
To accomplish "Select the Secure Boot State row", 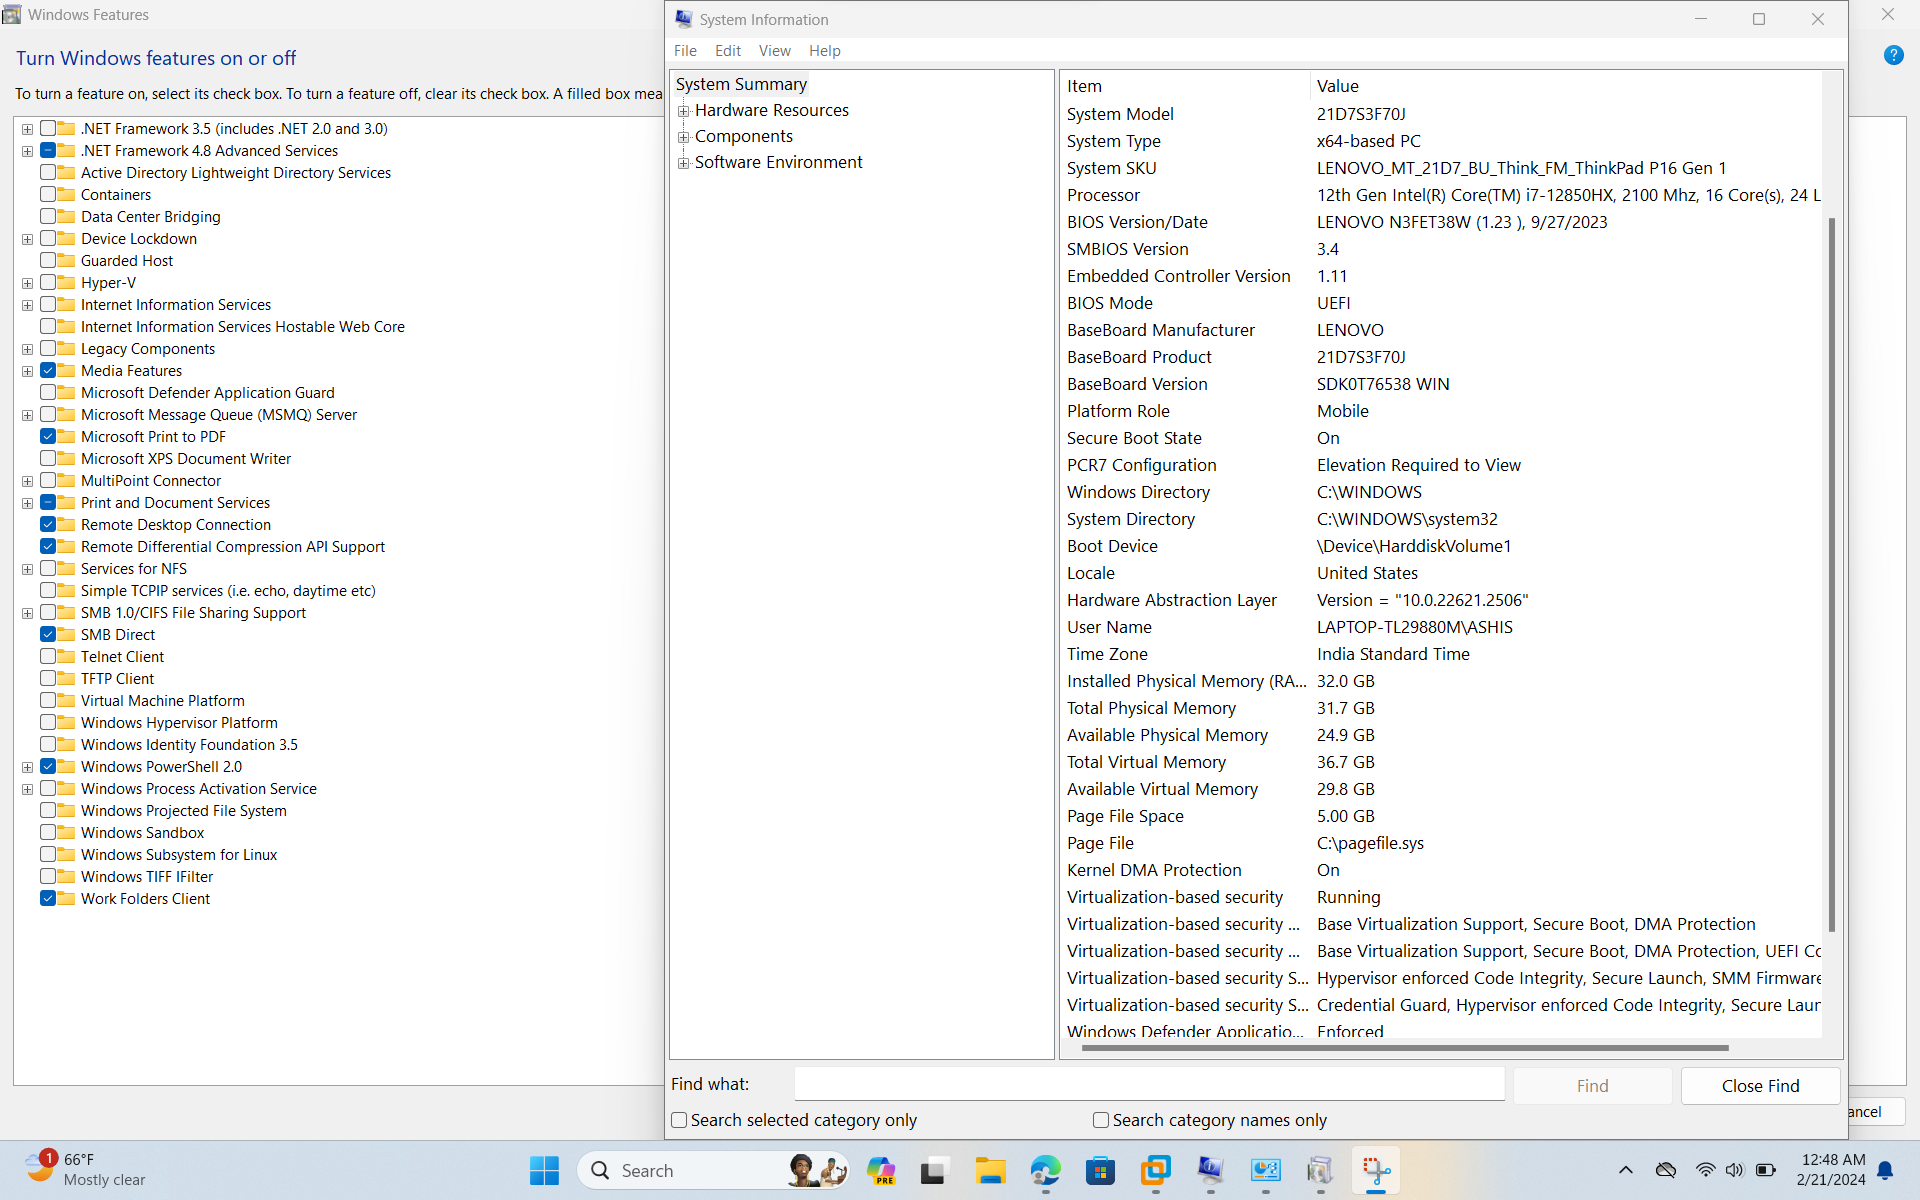I will [1442, 438].
